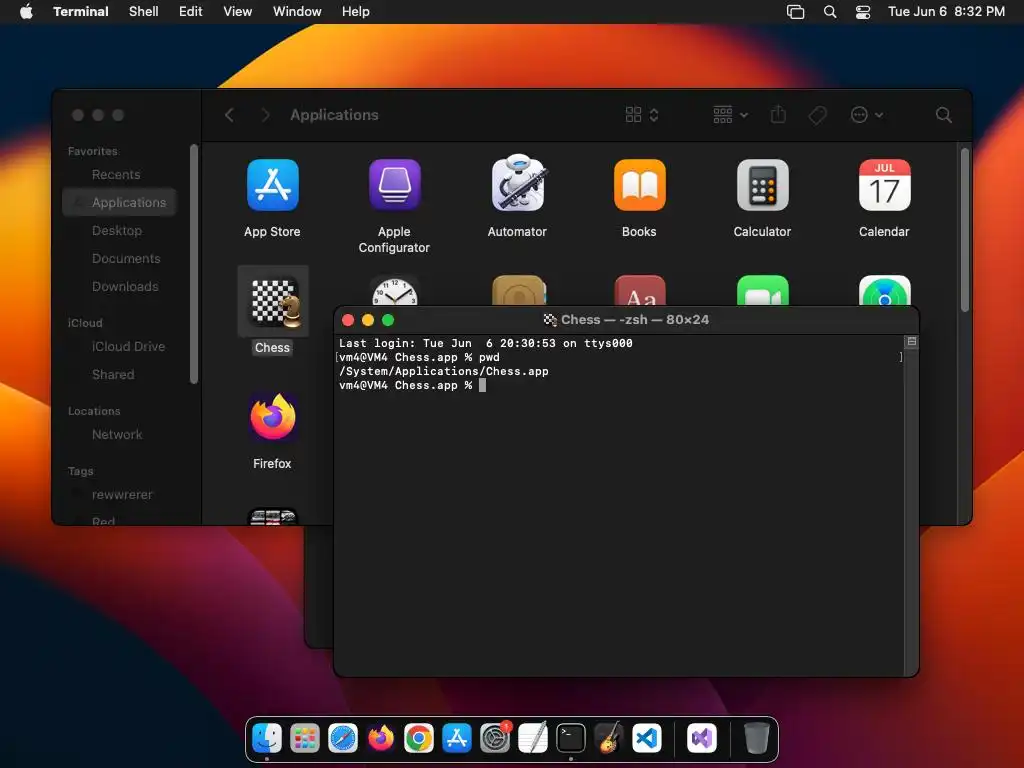The image size is (1024, 768).
Task: Open Trash in the Dock
Action: pos(756,738)
